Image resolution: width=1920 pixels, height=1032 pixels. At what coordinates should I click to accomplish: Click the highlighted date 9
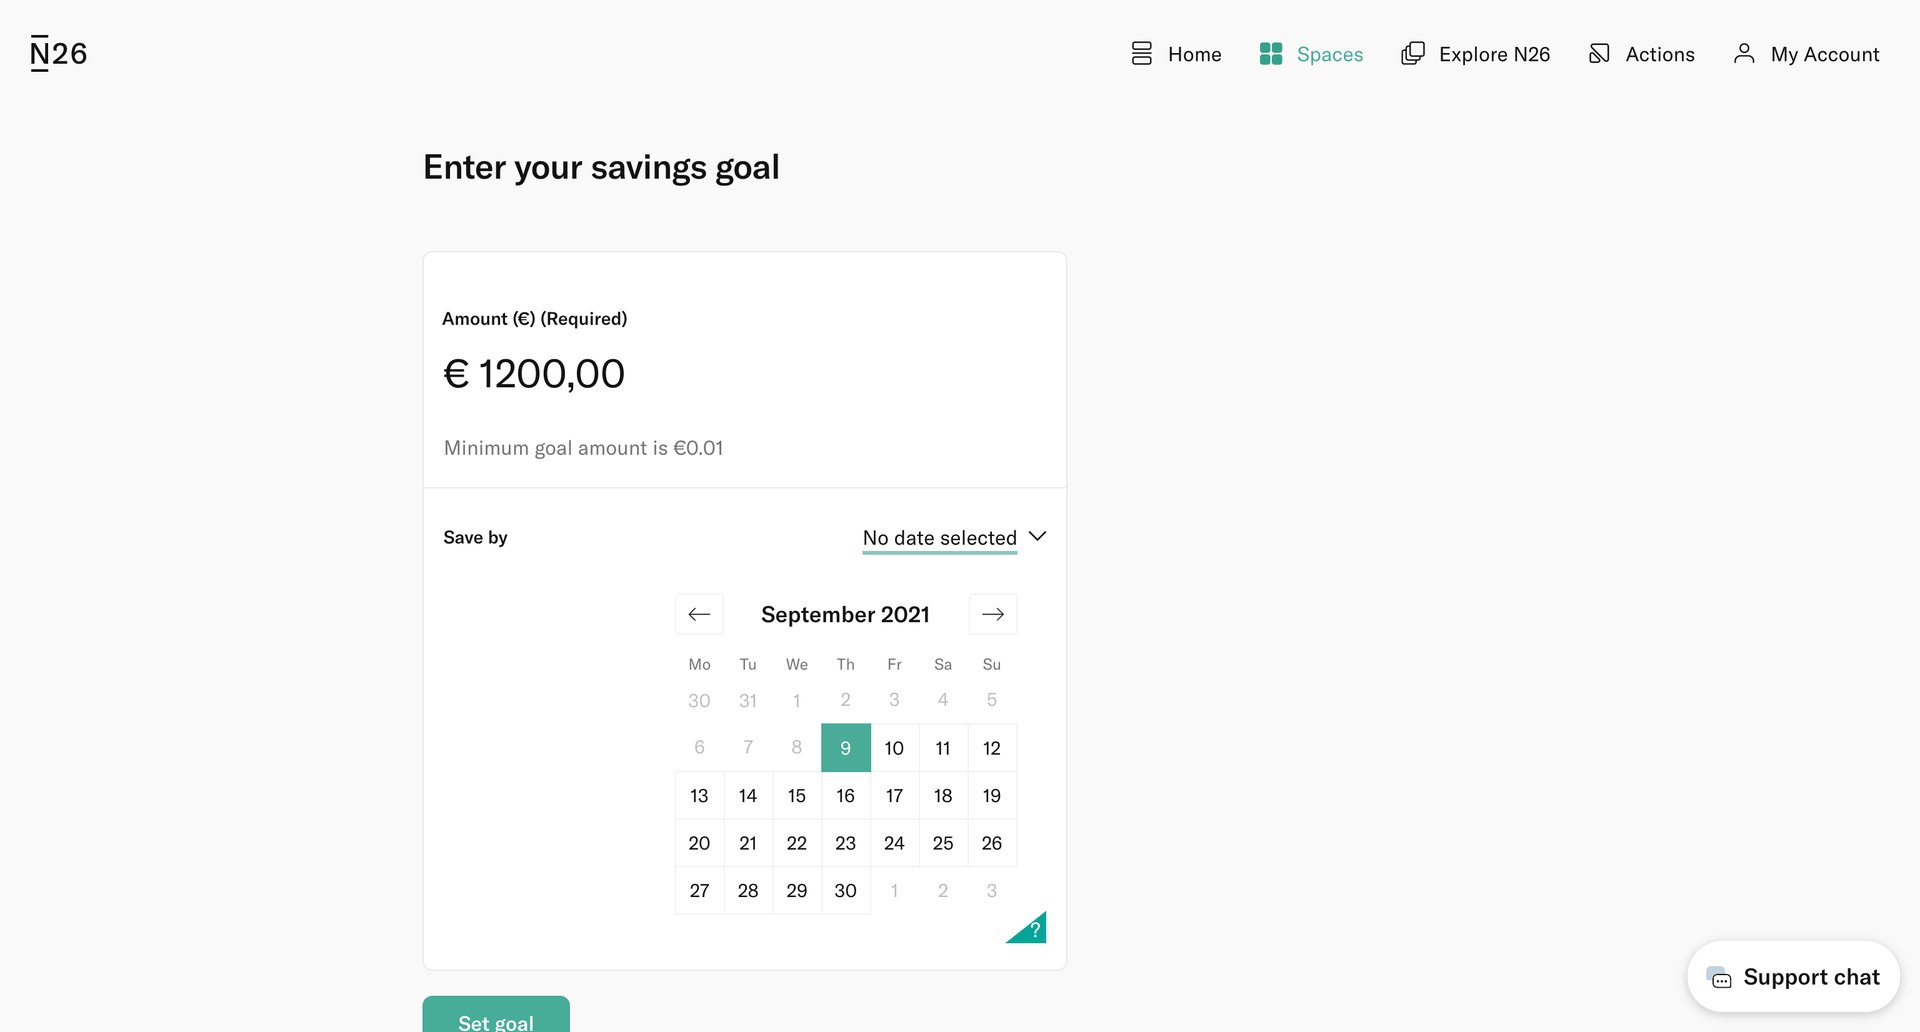click(x=845, y=747)
